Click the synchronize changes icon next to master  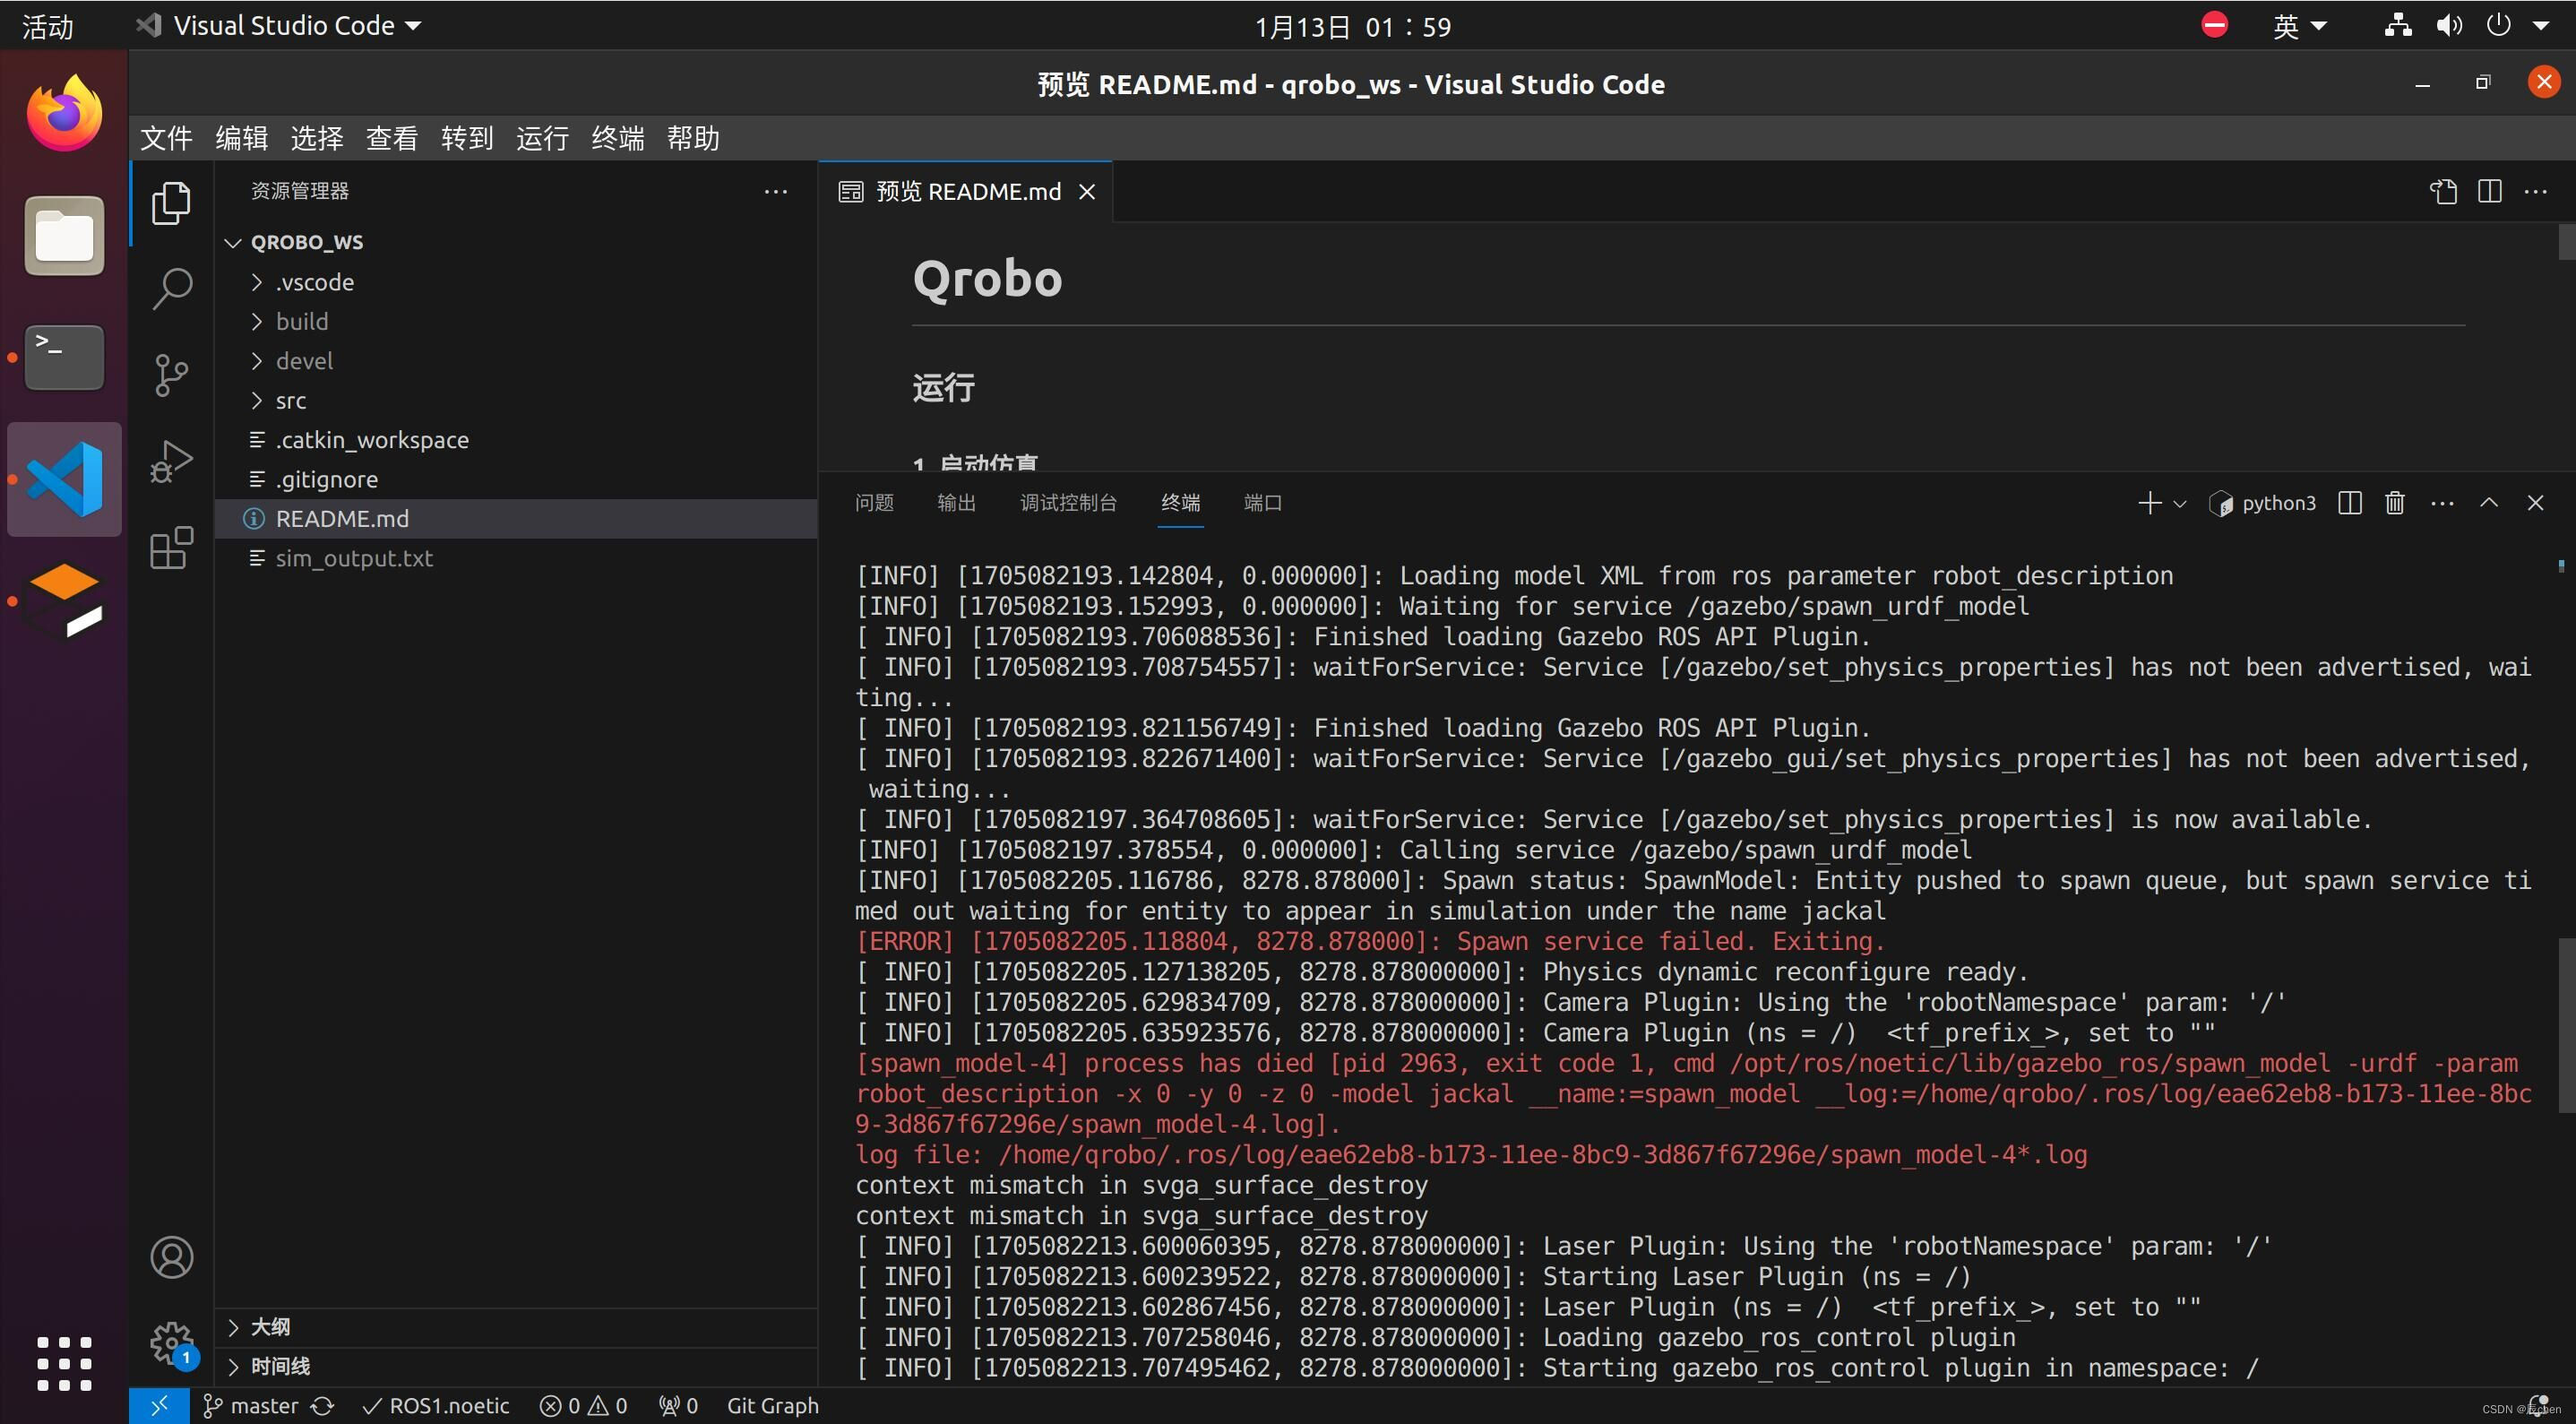[322, 1406]
